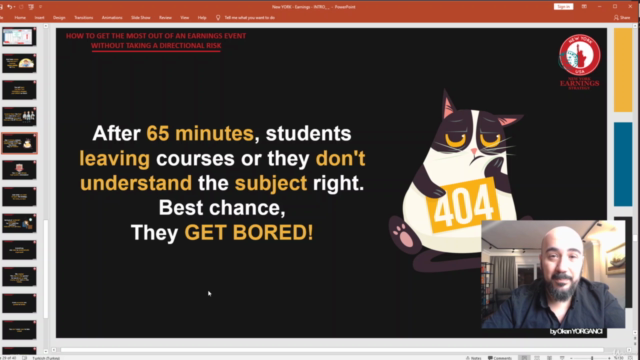This screenshot has width=640, height=360.
Task: Switch to Reading View icon in status bar
Action: click(x=549, y=358)
